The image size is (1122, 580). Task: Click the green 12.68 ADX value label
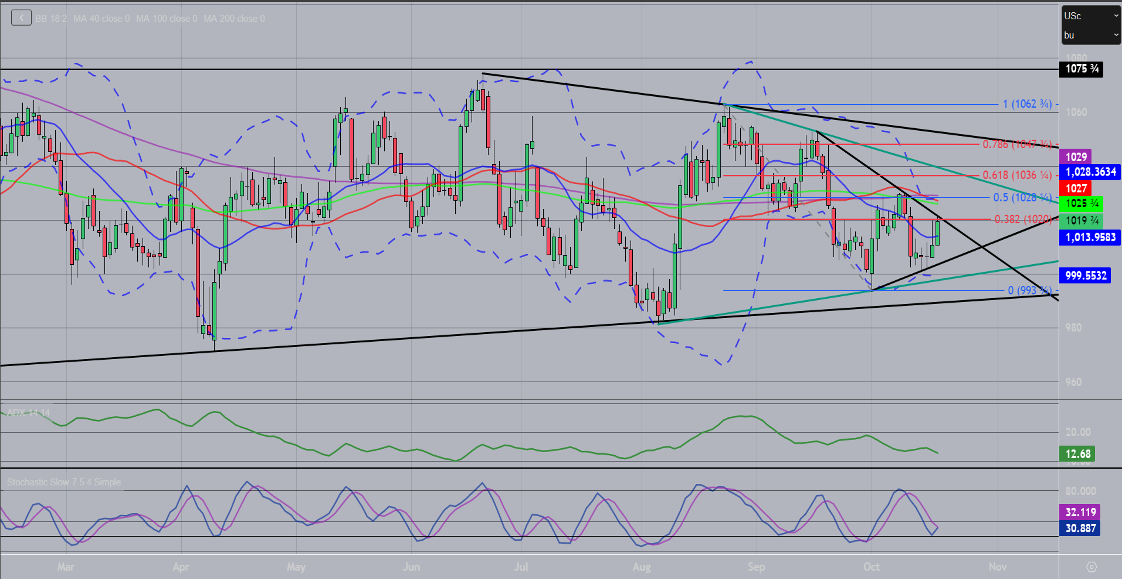pos(1077,454)
